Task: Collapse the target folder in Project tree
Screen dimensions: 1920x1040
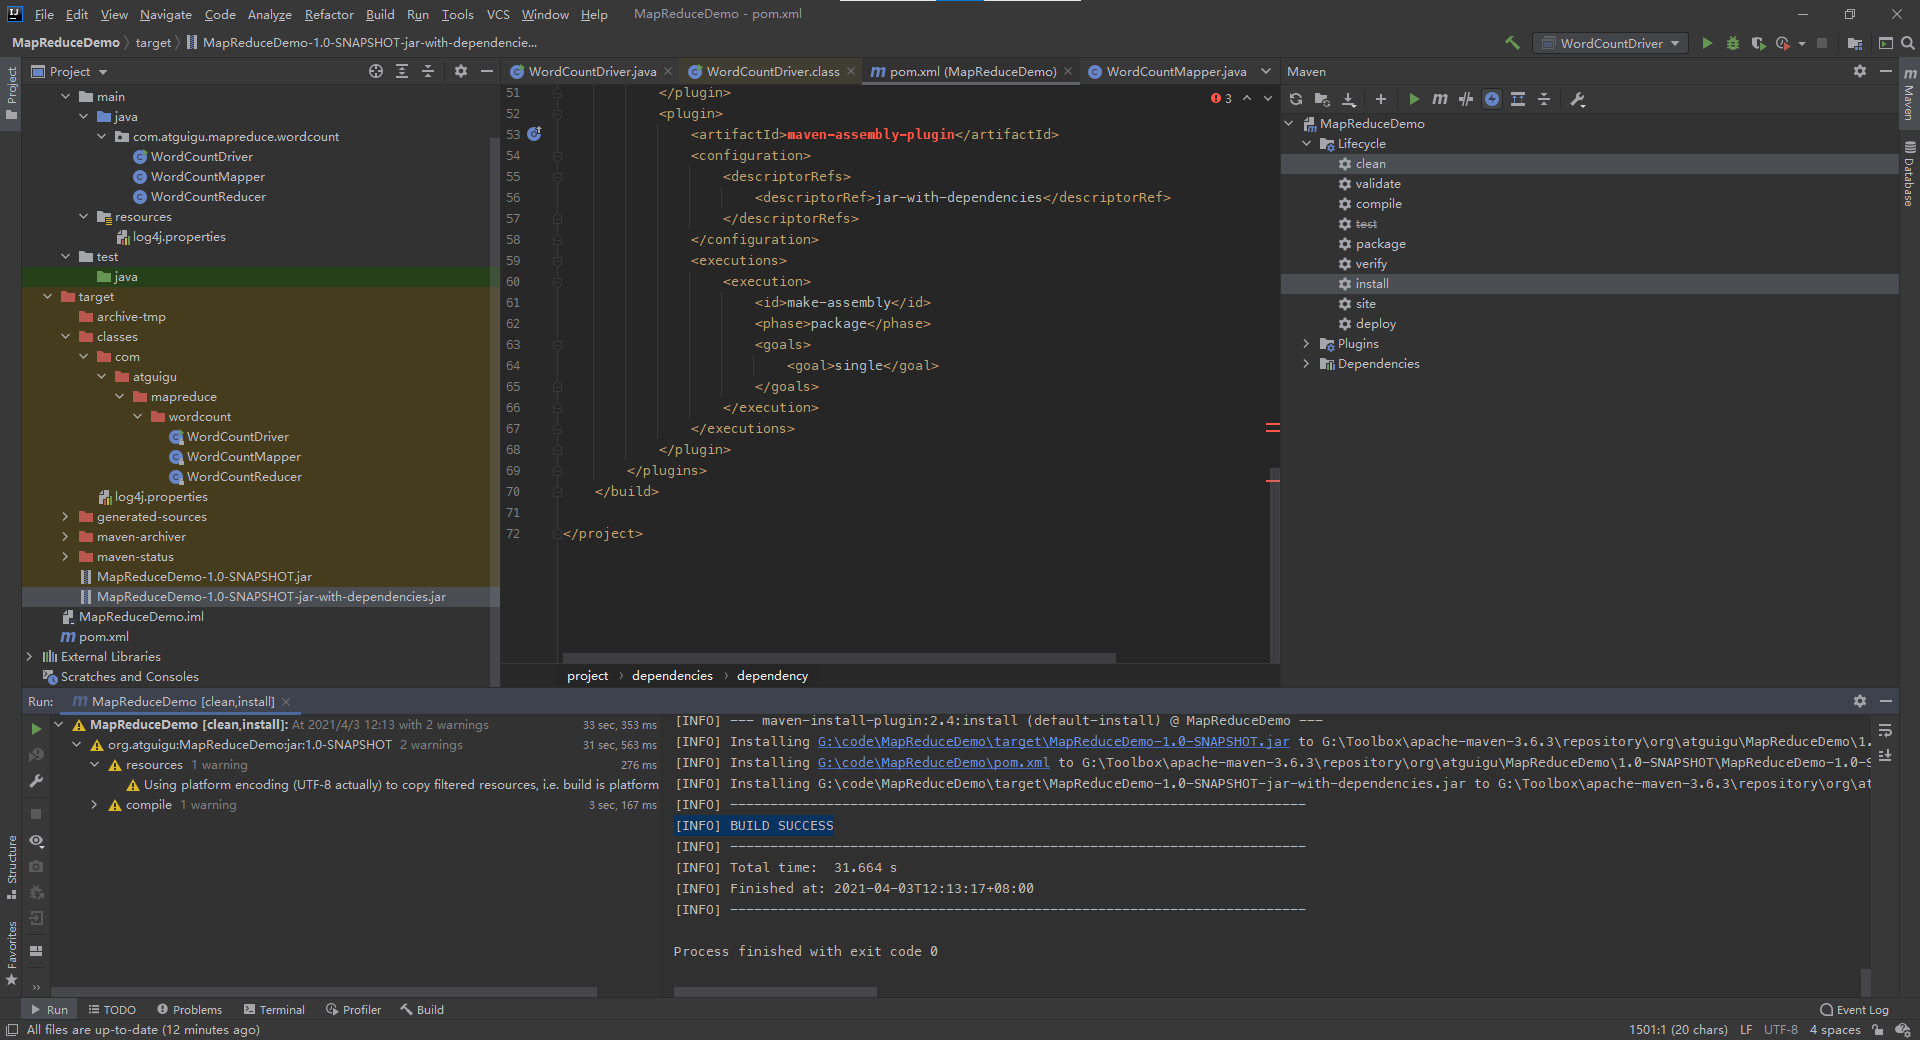Action: point(48,296)
